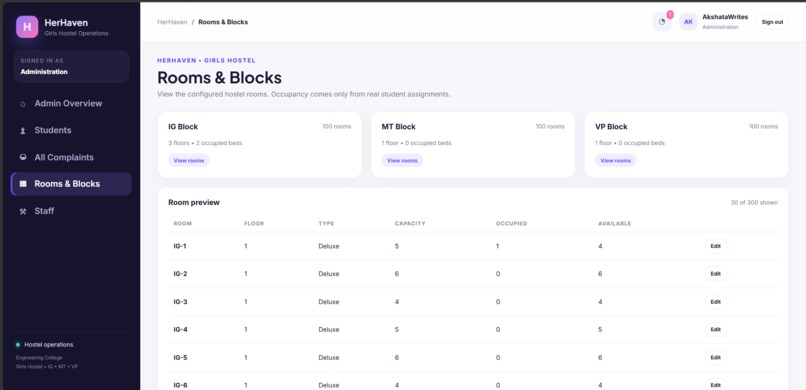Edit room IG-5

pyautogui.click(x=716, y=357)
